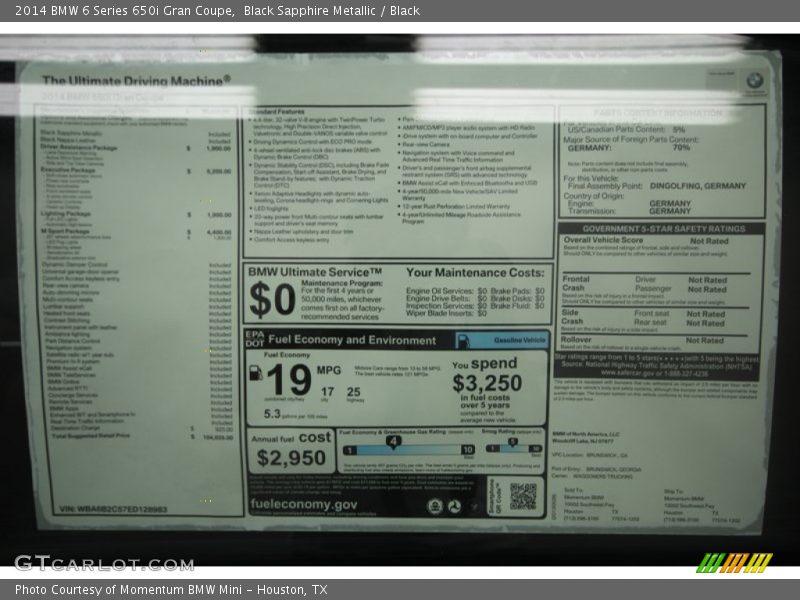Click 'Government 5-Star Safety Ratings' header
The height and width of the screenshot is (600, 800).
click(x=664, y=229)
